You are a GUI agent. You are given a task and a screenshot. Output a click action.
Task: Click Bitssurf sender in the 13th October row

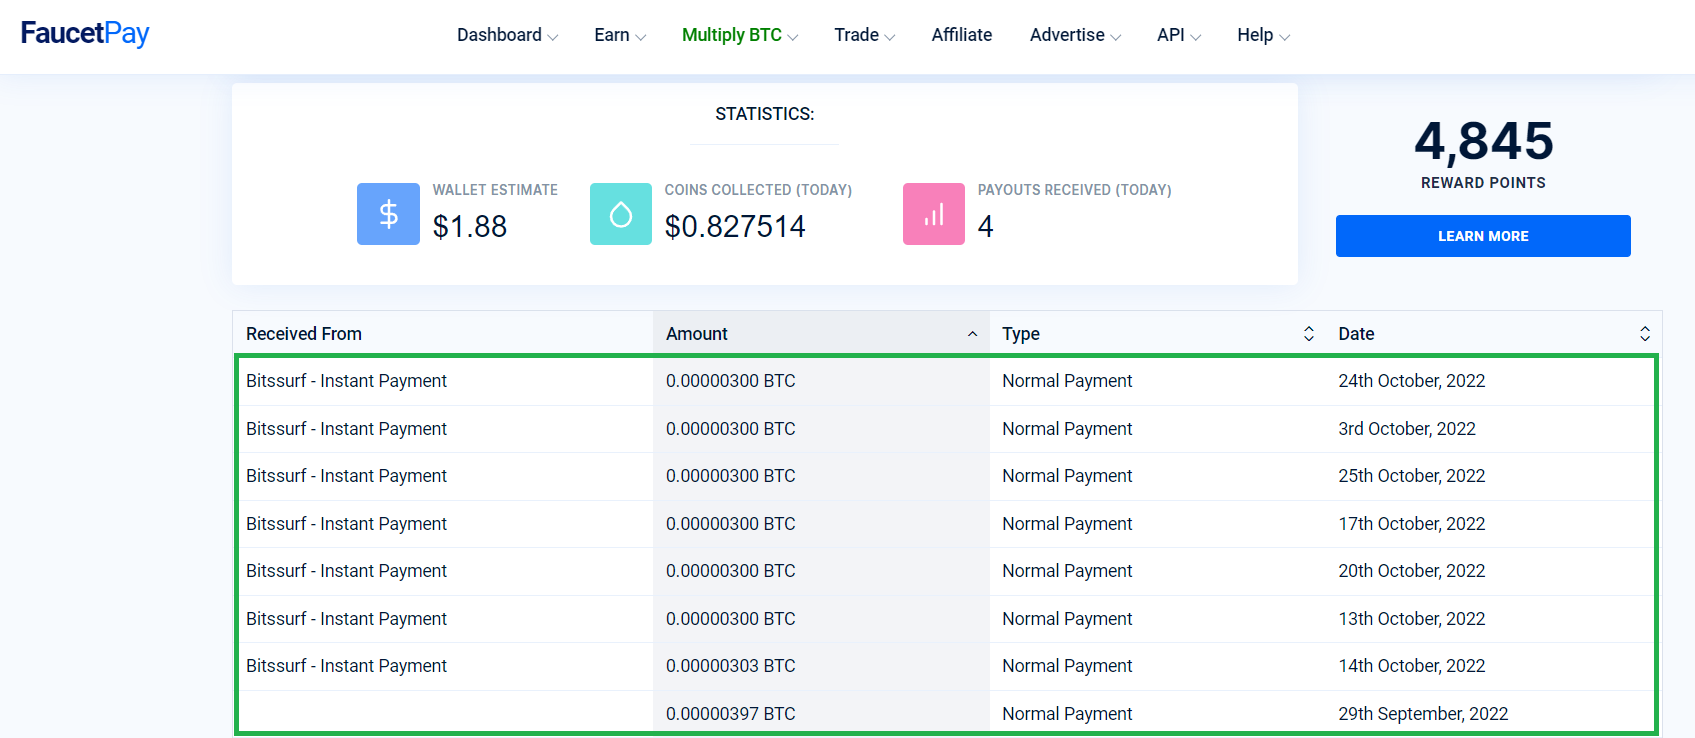(346, 619)
